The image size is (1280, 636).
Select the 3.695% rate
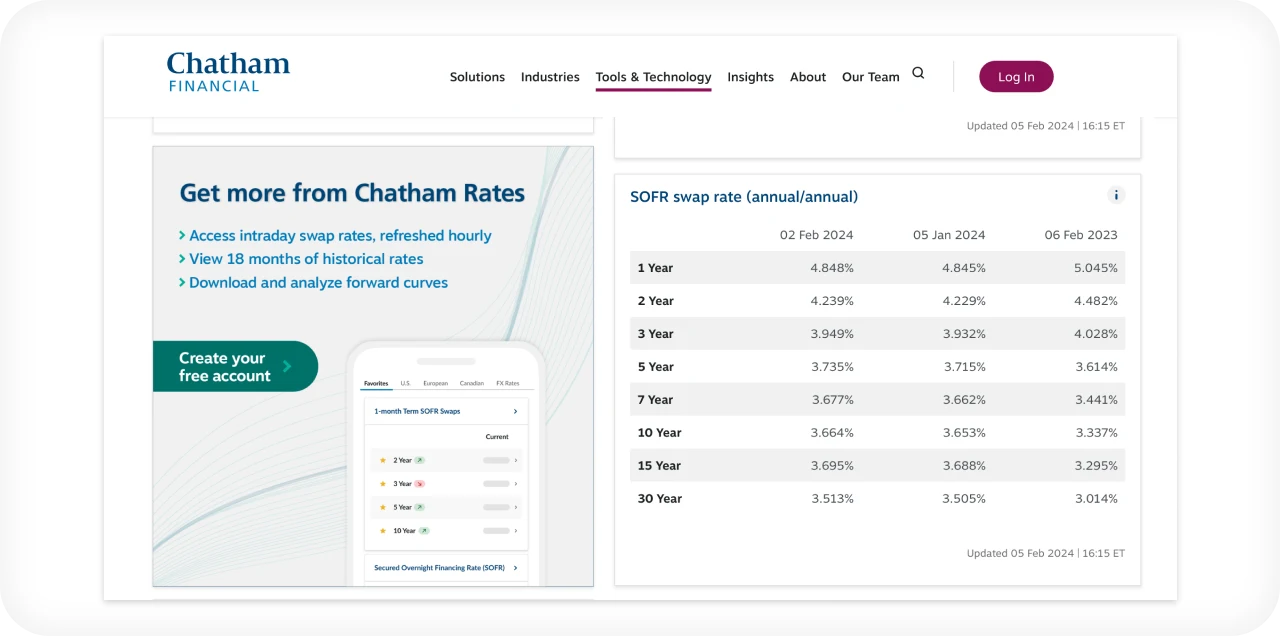tap(832, 466)
